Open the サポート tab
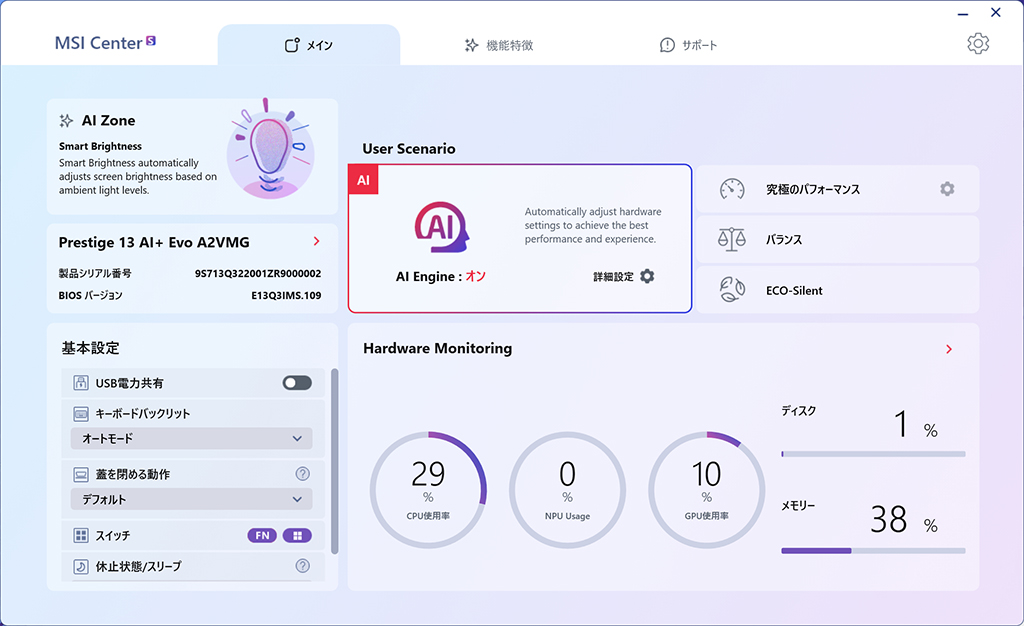Screen dimensions: 1024x626 tap(688, 45)
